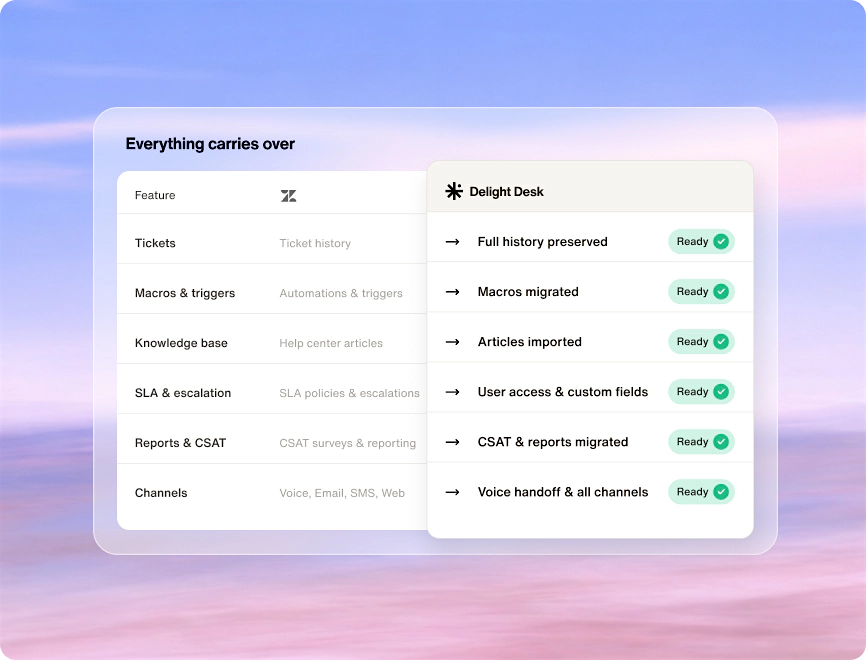Viewport: 866px width, 660px height.
Task: Click the 'Help center articles' cell
Action: coord(331,344)
